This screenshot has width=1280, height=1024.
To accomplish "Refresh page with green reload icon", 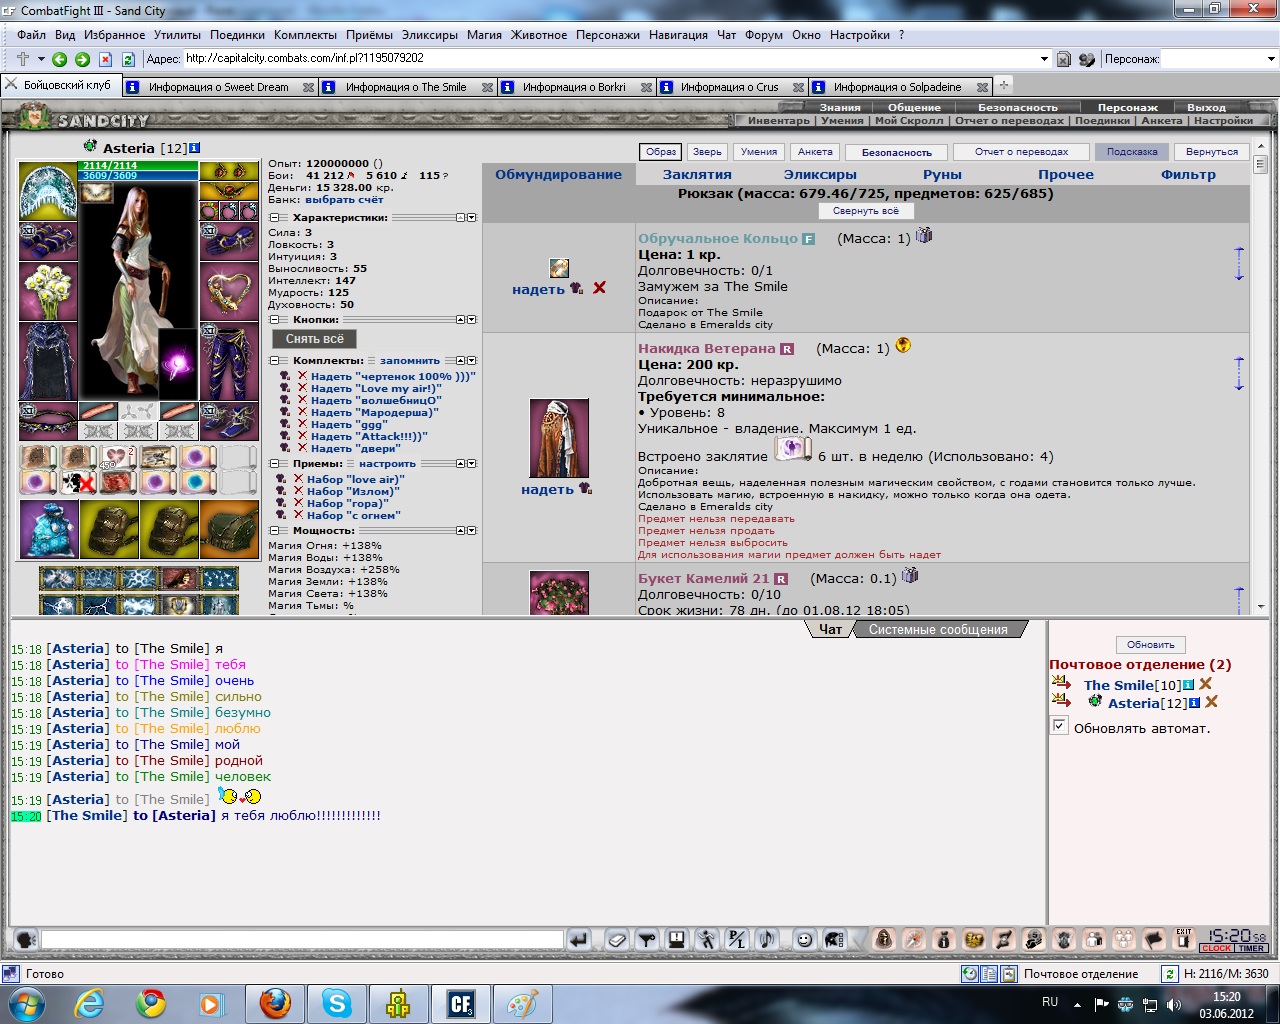I will [128, 59].
